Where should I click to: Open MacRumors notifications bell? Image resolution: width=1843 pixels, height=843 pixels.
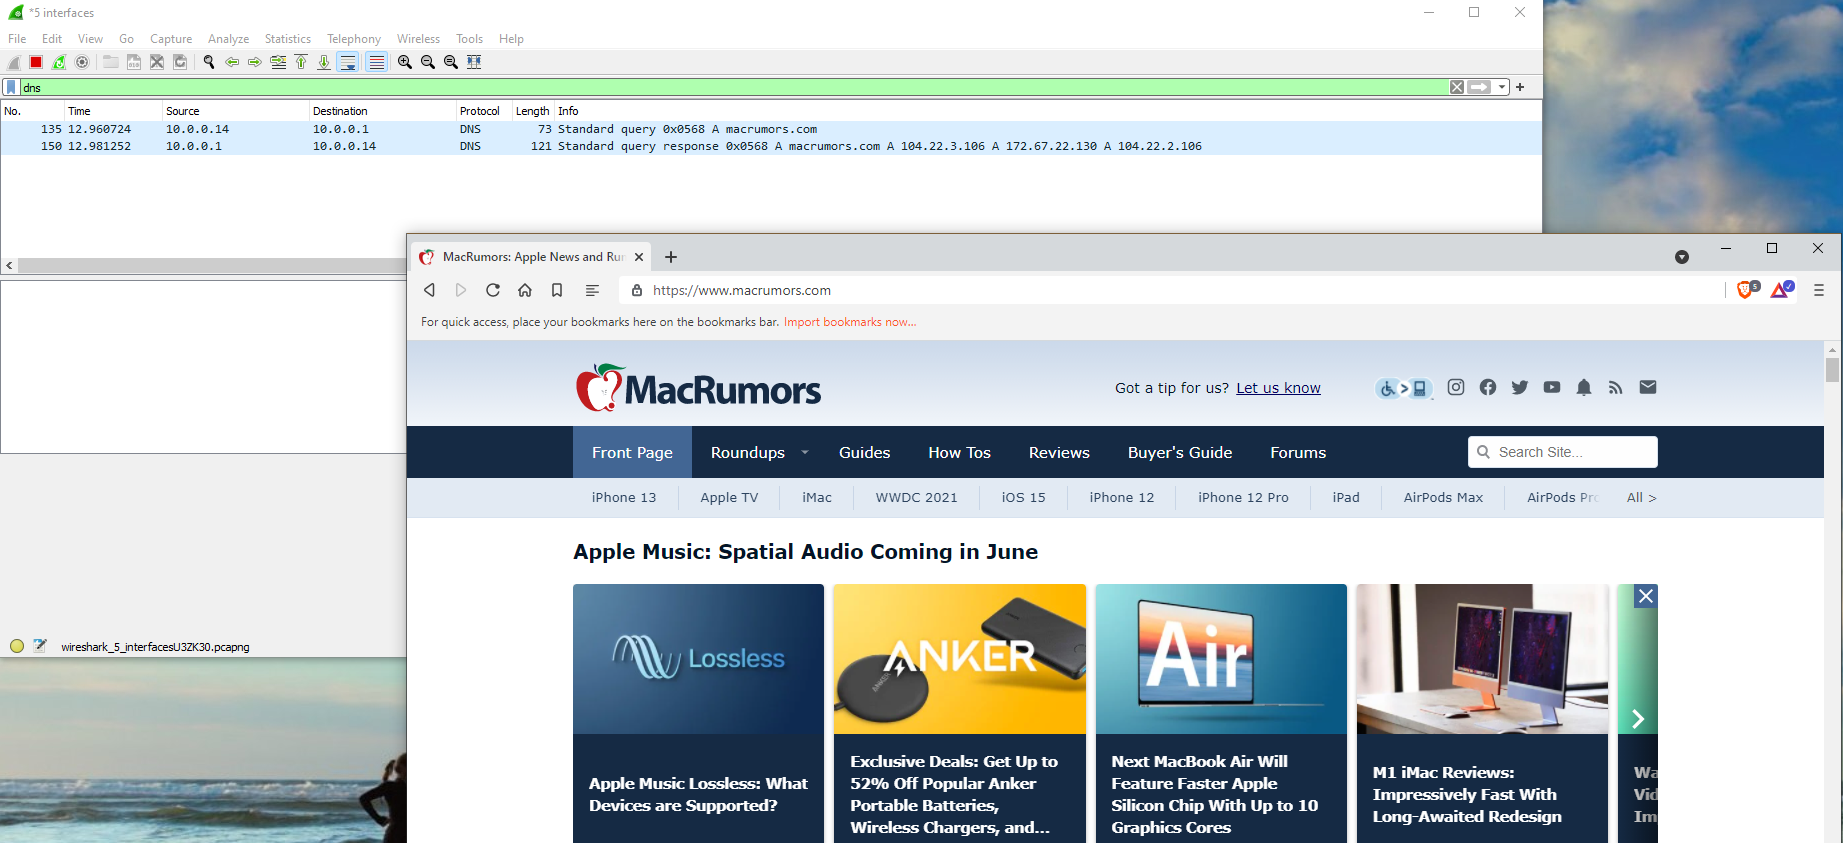click(1584, 387)
